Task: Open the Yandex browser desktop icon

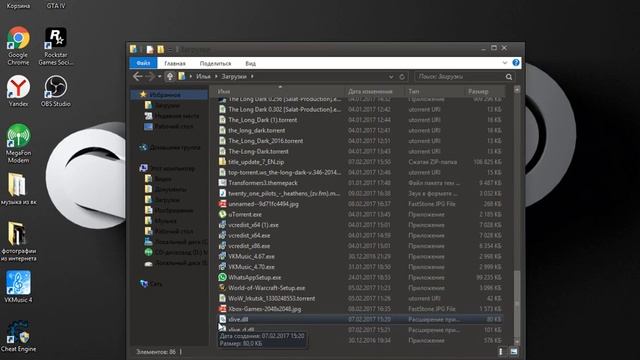Action: pyautogui.click(x=18, y=91)
